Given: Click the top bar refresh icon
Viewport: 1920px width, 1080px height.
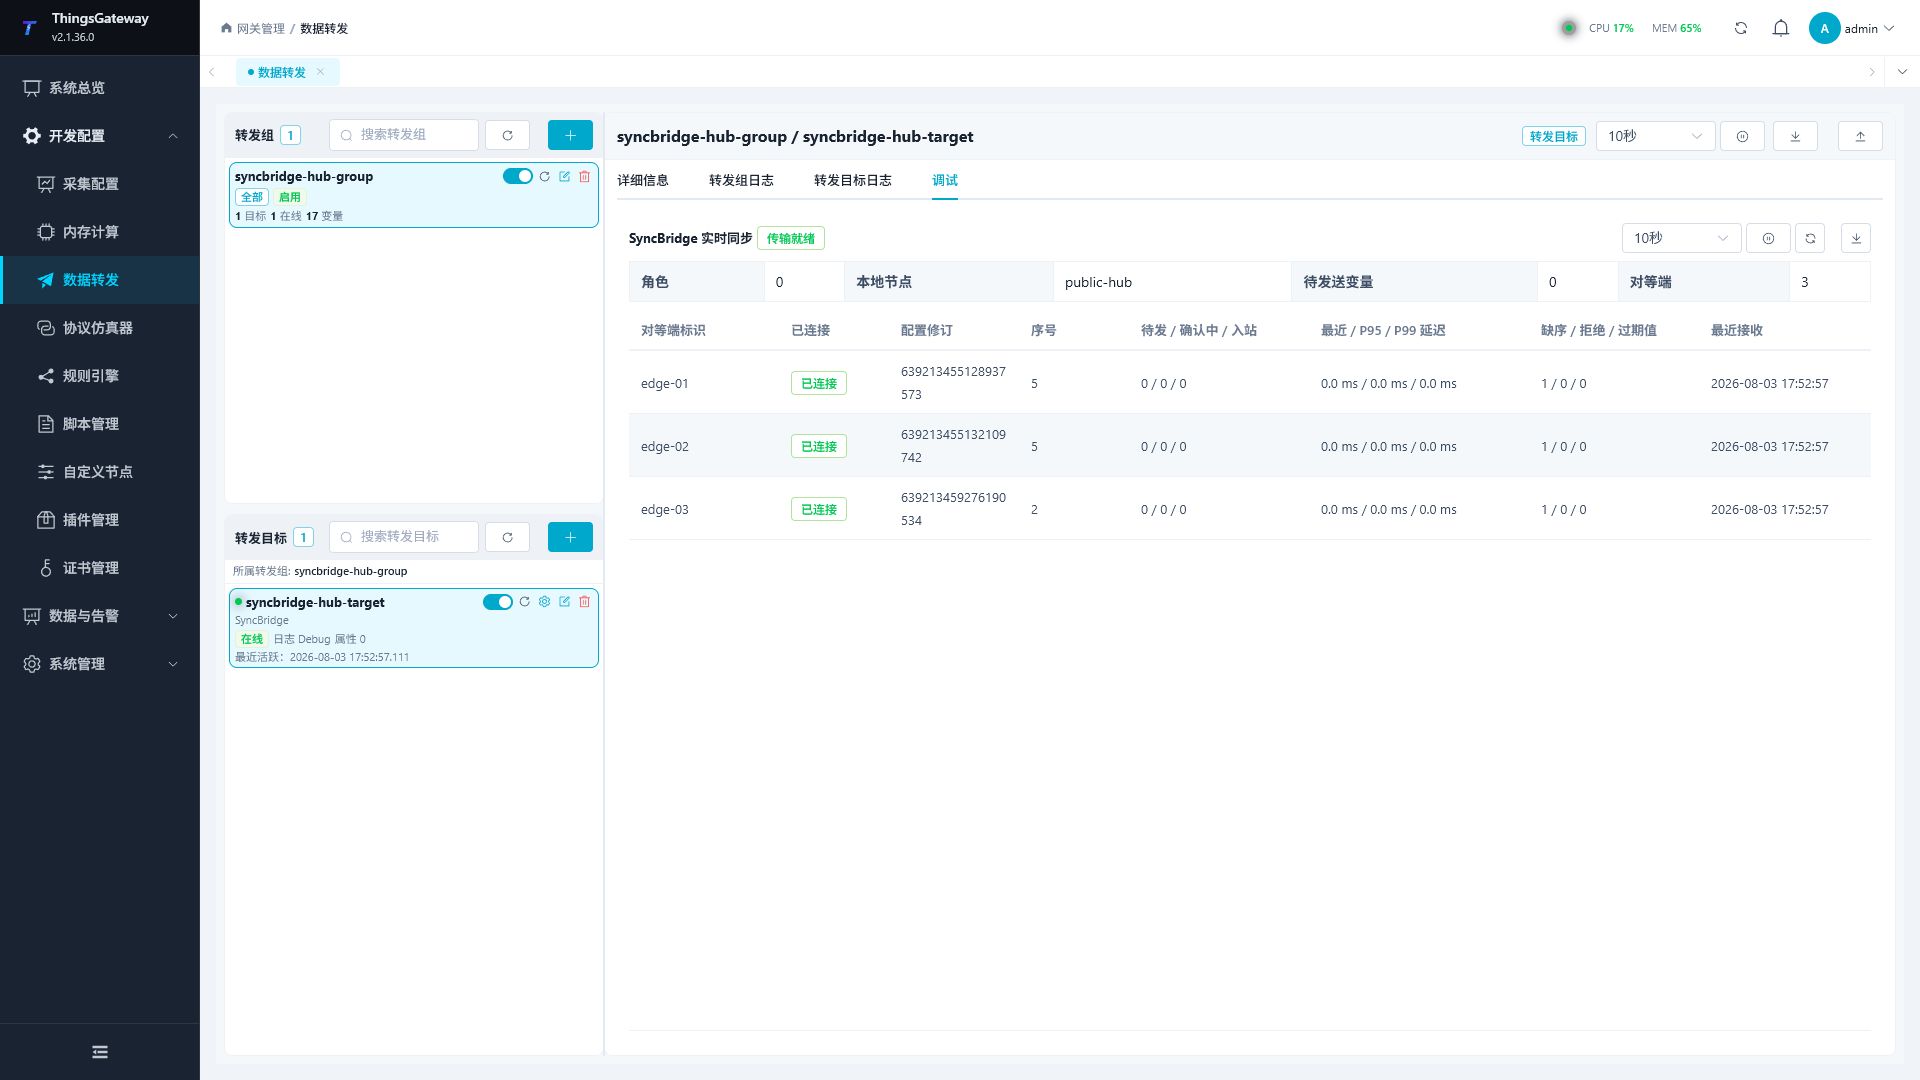Looking at the screenshot, I should pyautogui.click(x=1741, y=28).
